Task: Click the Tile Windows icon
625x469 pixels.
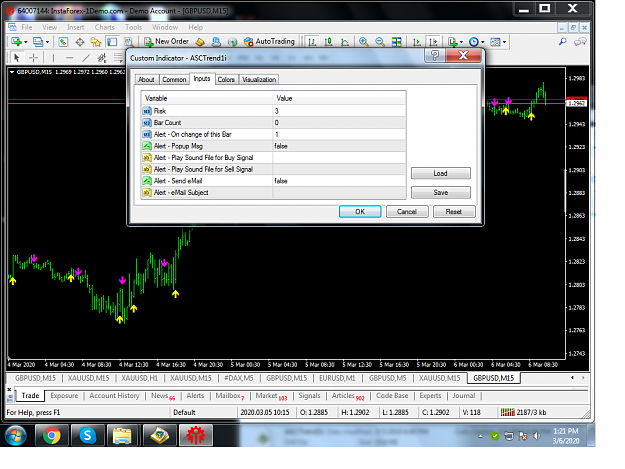Action: (x=397, y=41)
